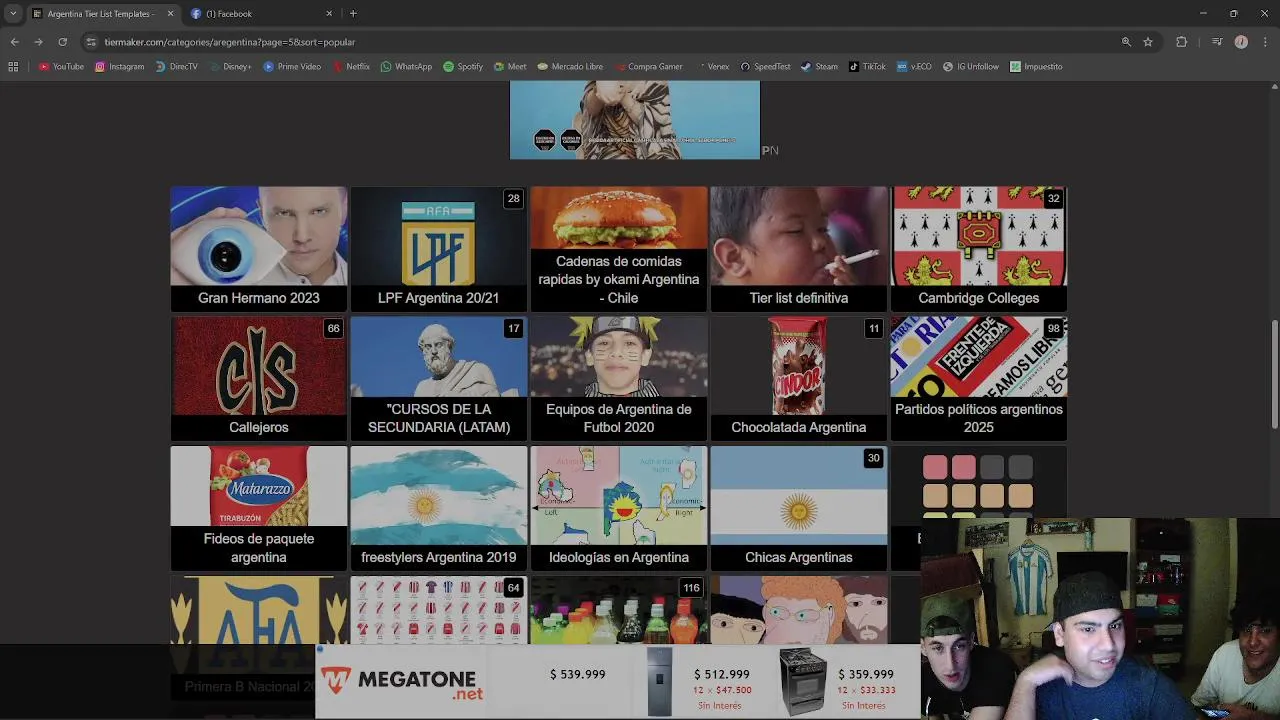This screenshot has width=1280, height=720.
Task: Switch to the Facebook tab
Action: tap(262, 14)
